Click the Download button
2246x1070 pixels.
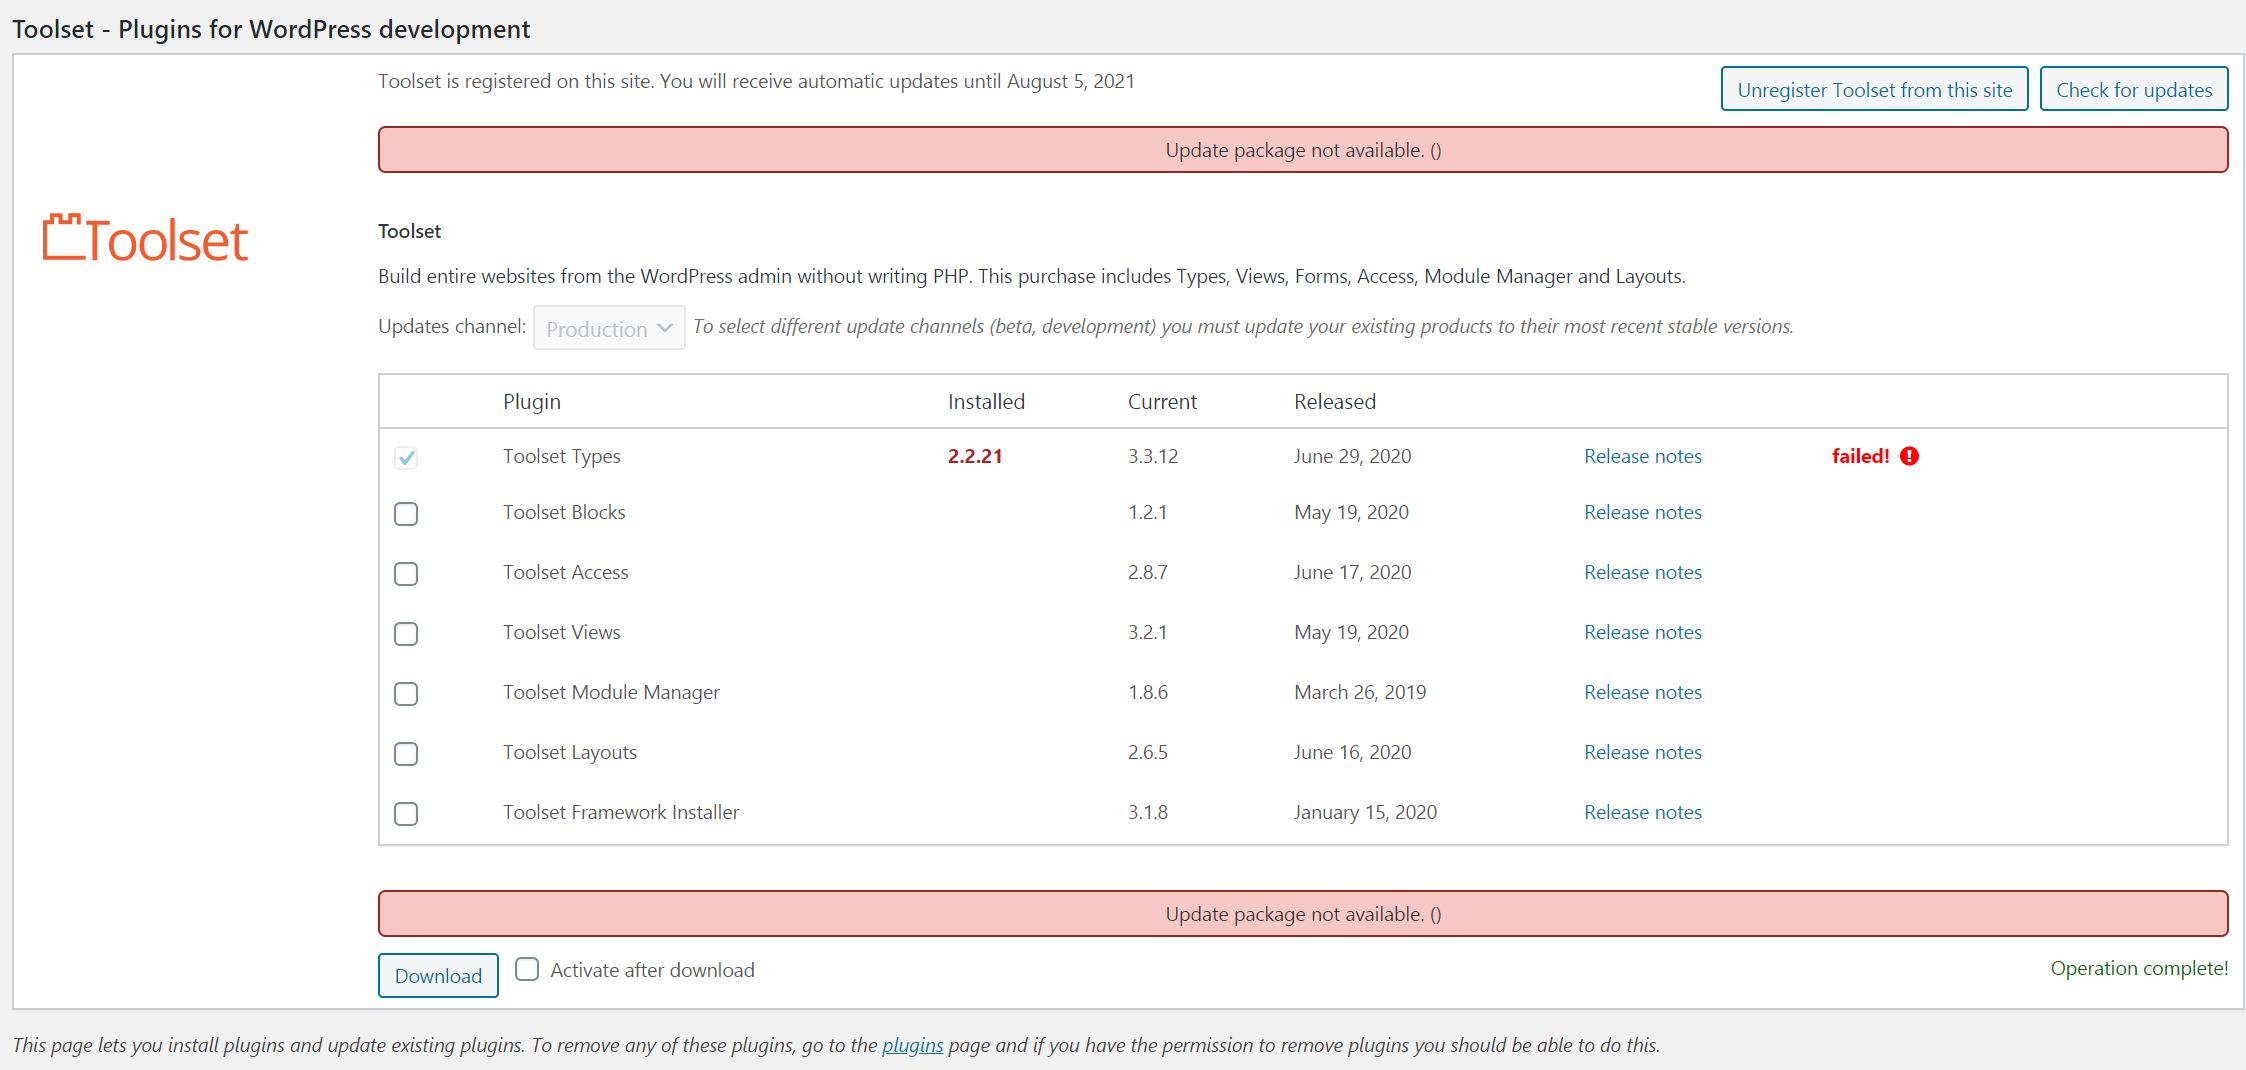point(438,975)
